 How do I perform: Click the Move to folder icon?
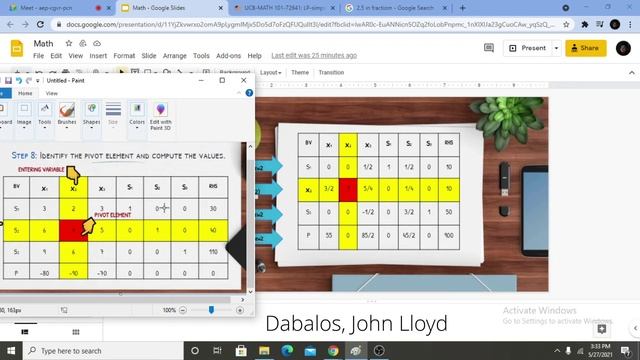tap(83, 43)
